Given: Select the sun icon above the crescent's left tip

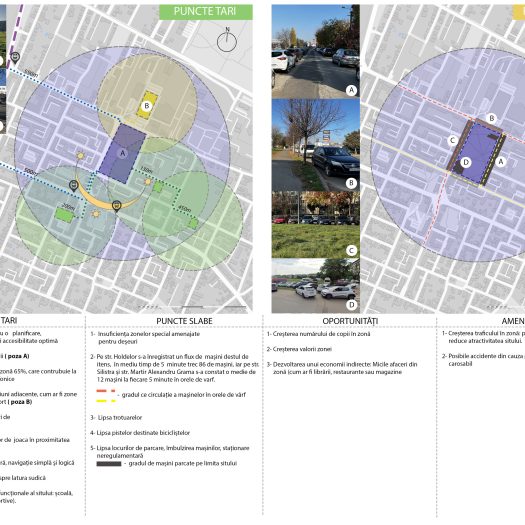Looking at the screenshot, I should [x=80, y=155].
